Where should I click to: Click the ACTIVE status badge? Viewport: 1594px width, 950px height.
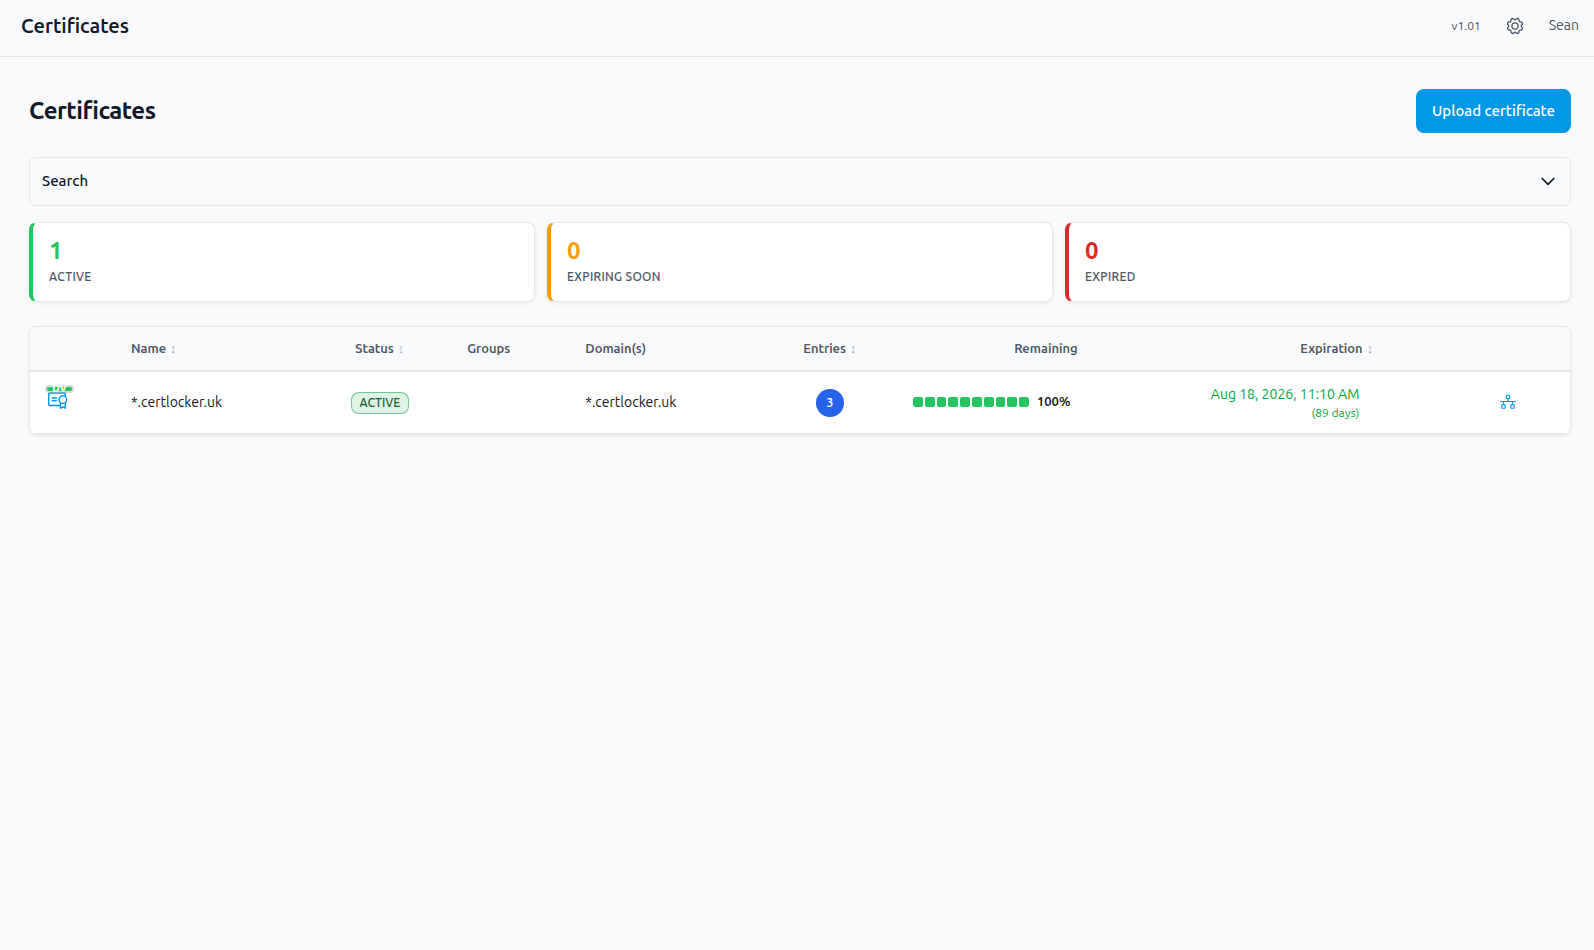click(380, 403)
